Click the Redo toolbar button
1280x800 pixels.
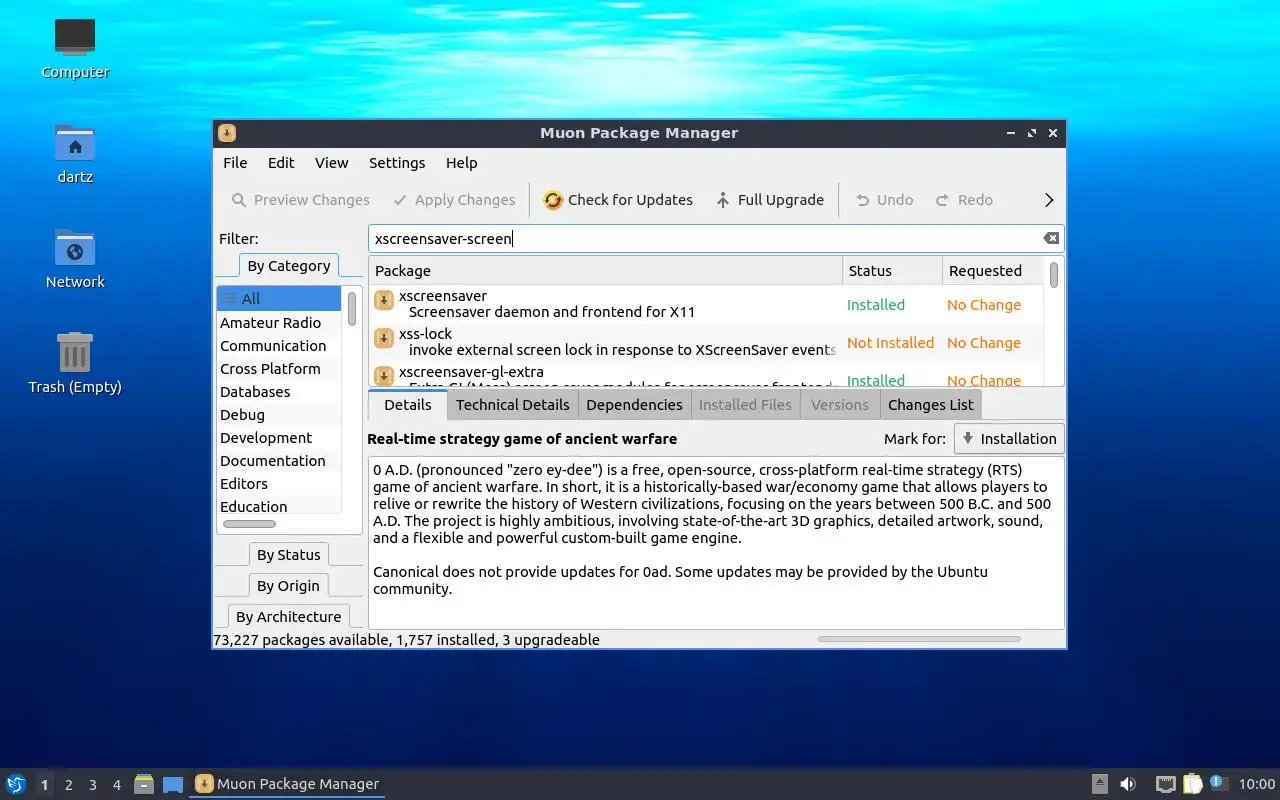(964, 200)
